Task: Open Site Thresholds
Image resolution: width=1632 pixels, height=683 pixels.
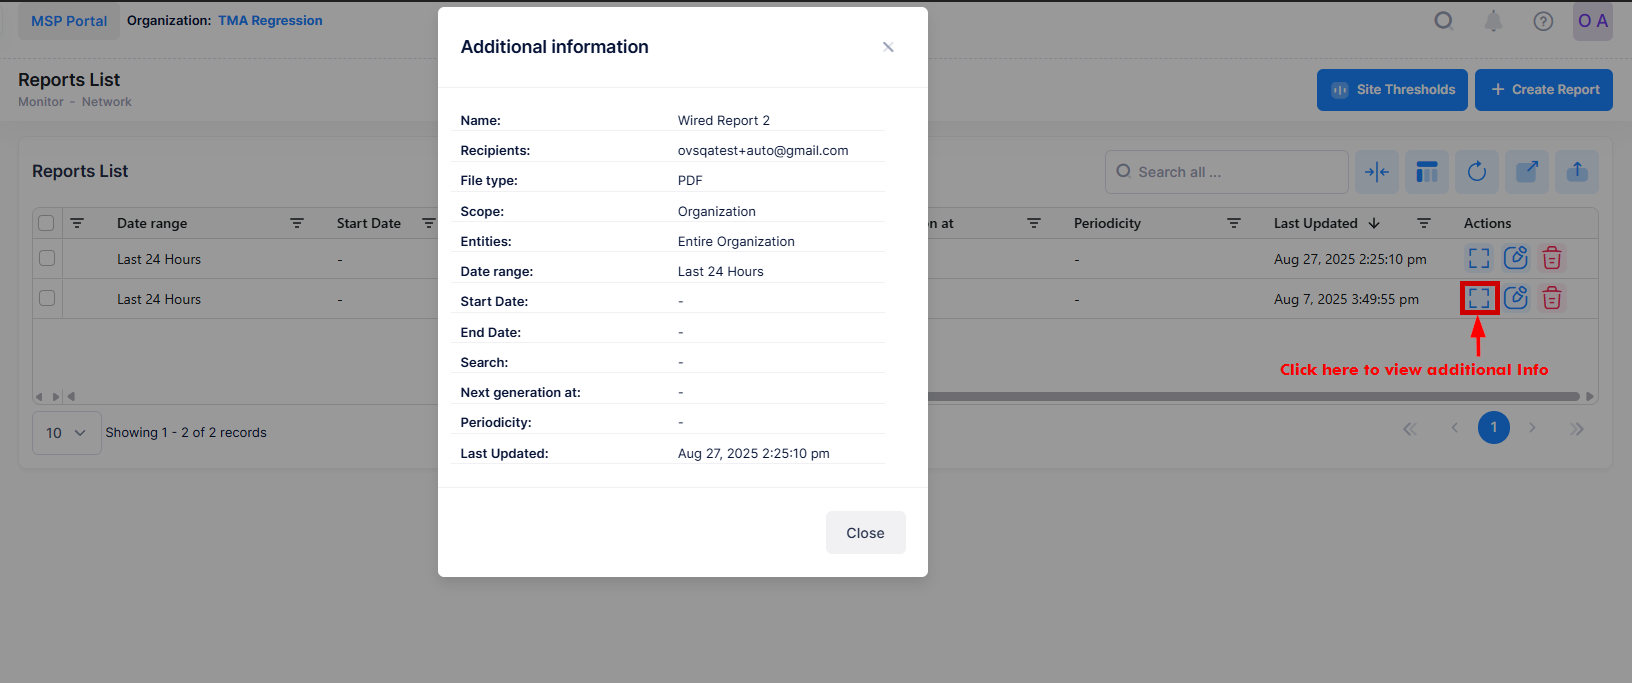Action: pyautogui.click(x=1392, y=90)
